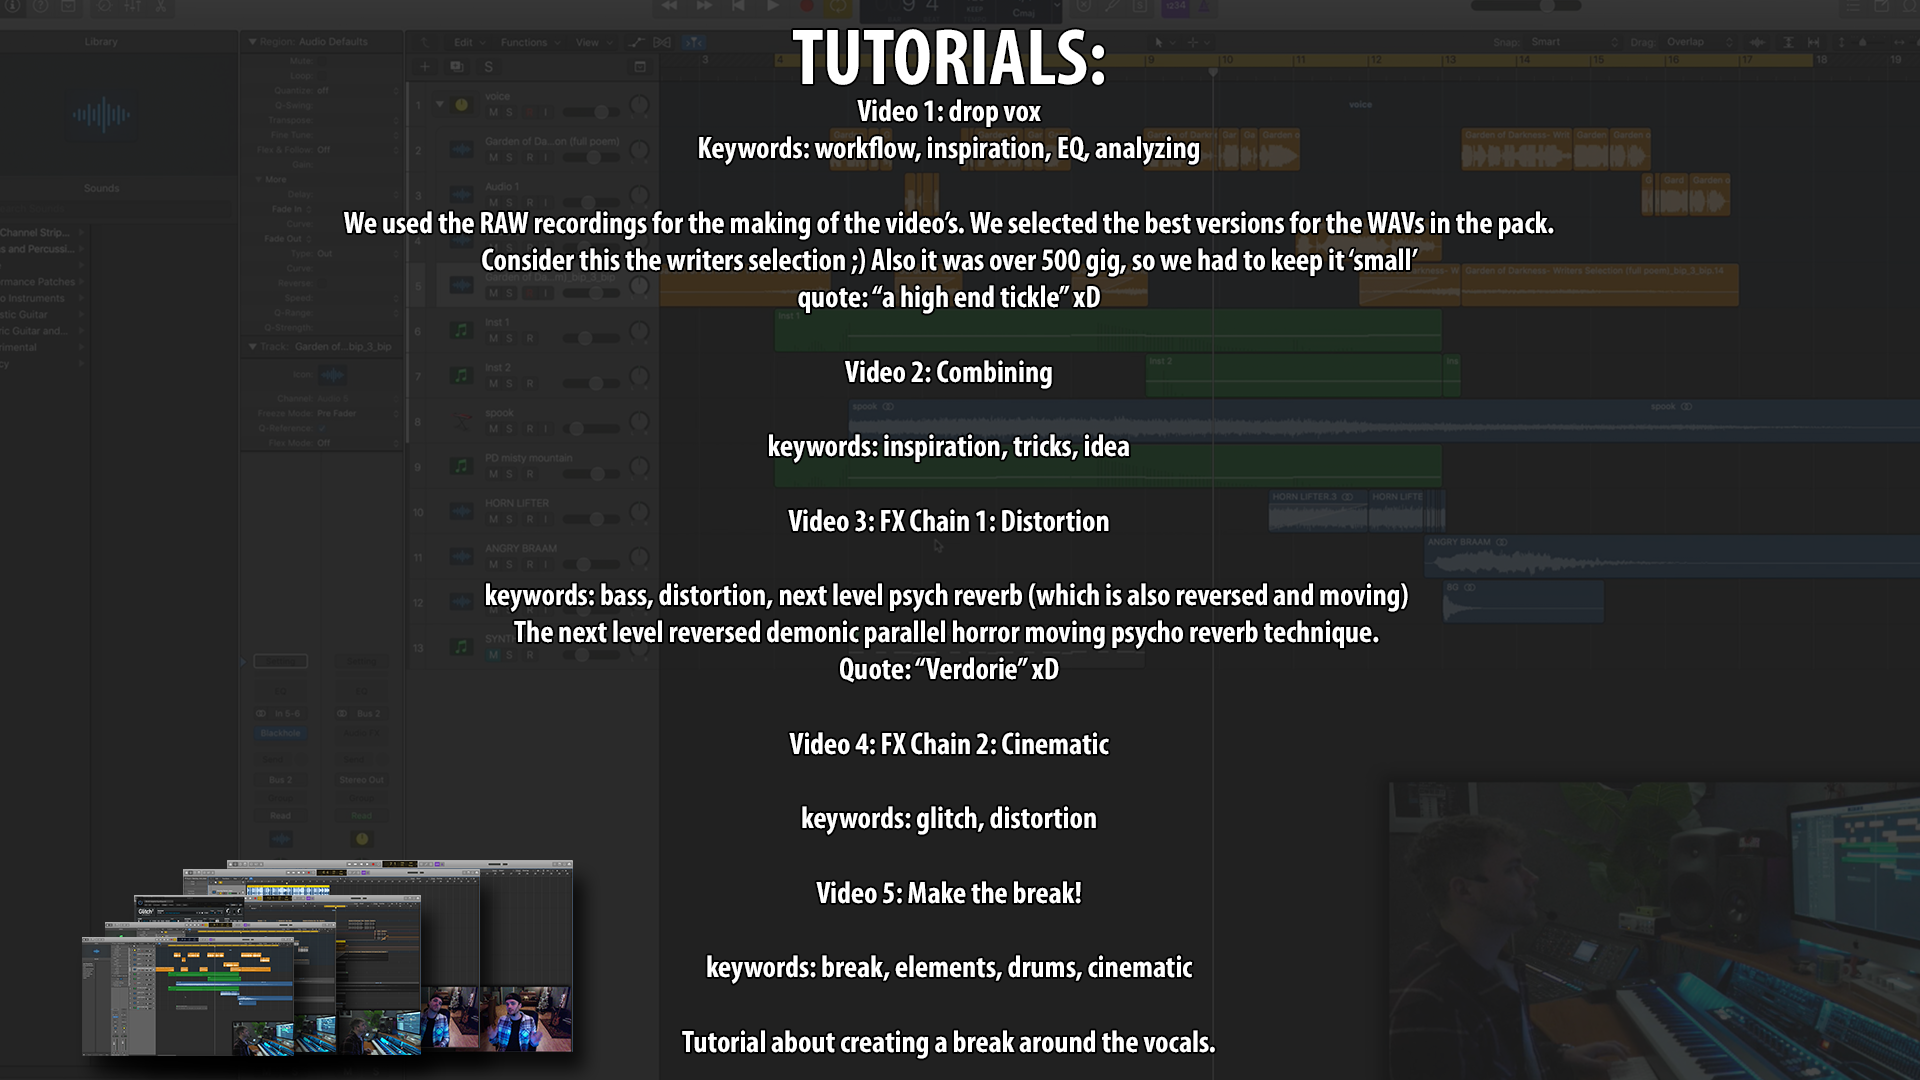Record-enable the voice track
Screen dimensions: 1920x1080
click(530, 112)
